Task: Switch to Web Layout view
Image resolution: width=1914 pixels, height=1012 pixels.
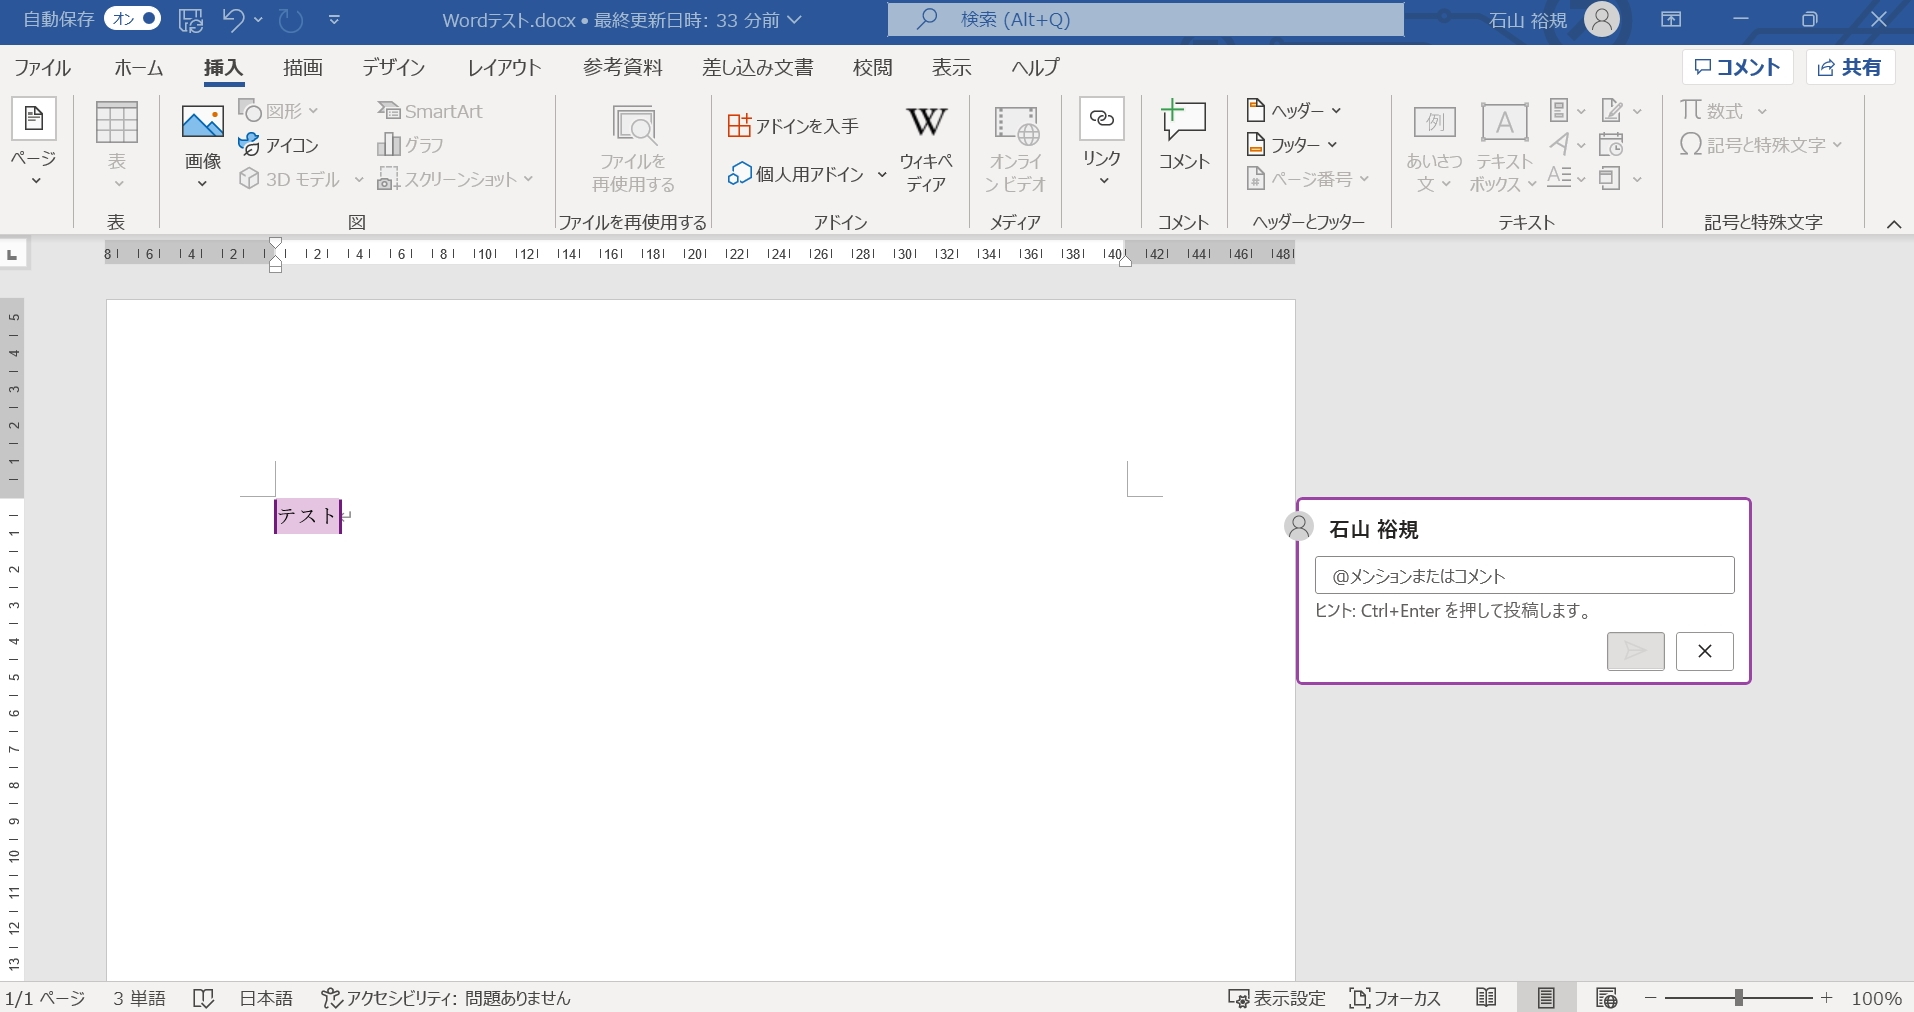Action: point(1607,998)
